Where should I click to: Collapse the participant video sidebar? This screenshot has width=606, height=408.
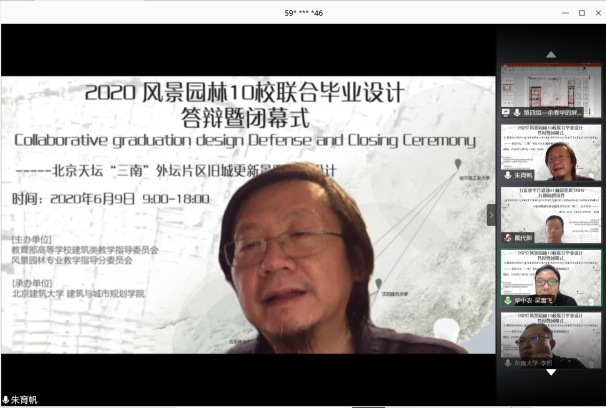[491, 215]
